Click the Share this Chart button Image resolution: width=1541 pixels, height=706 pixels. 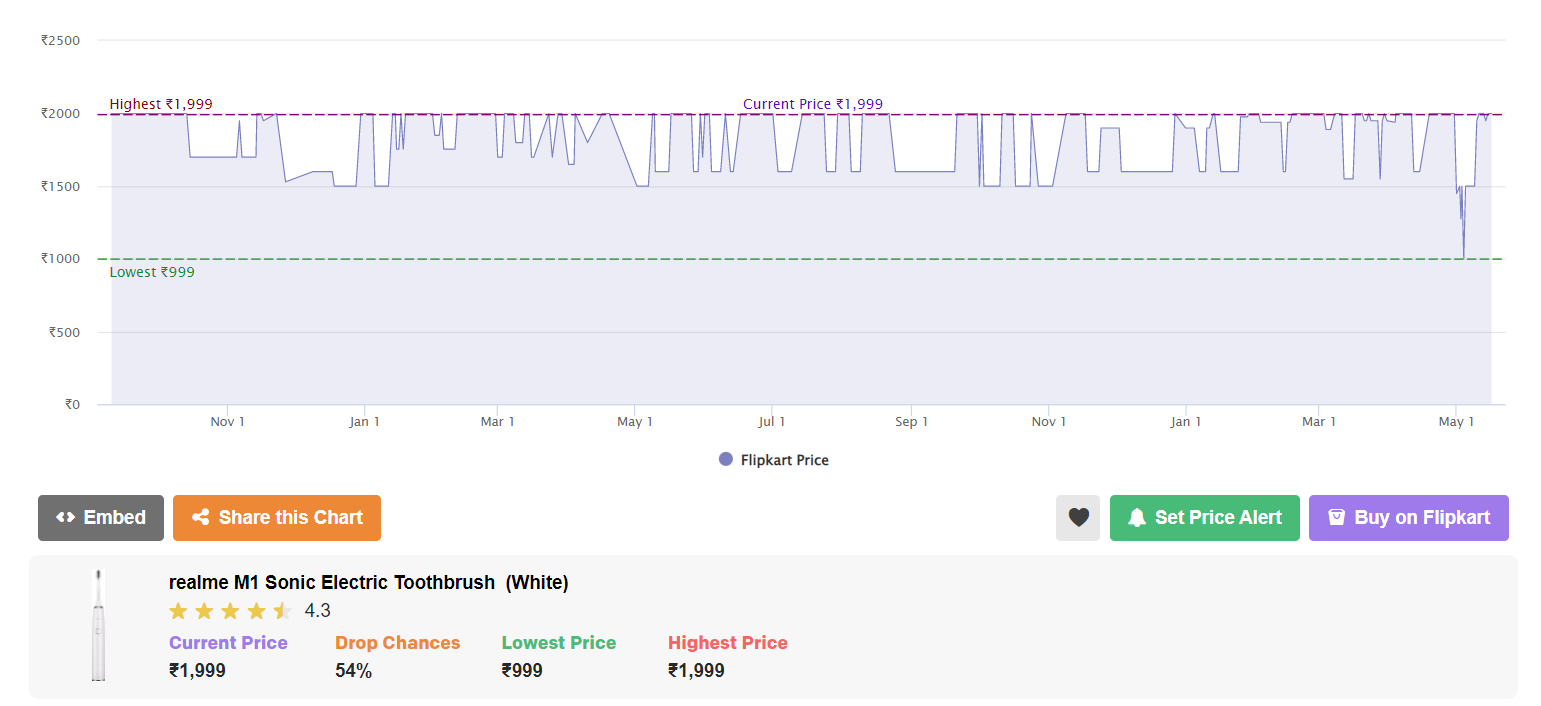(x=276, y=518)
